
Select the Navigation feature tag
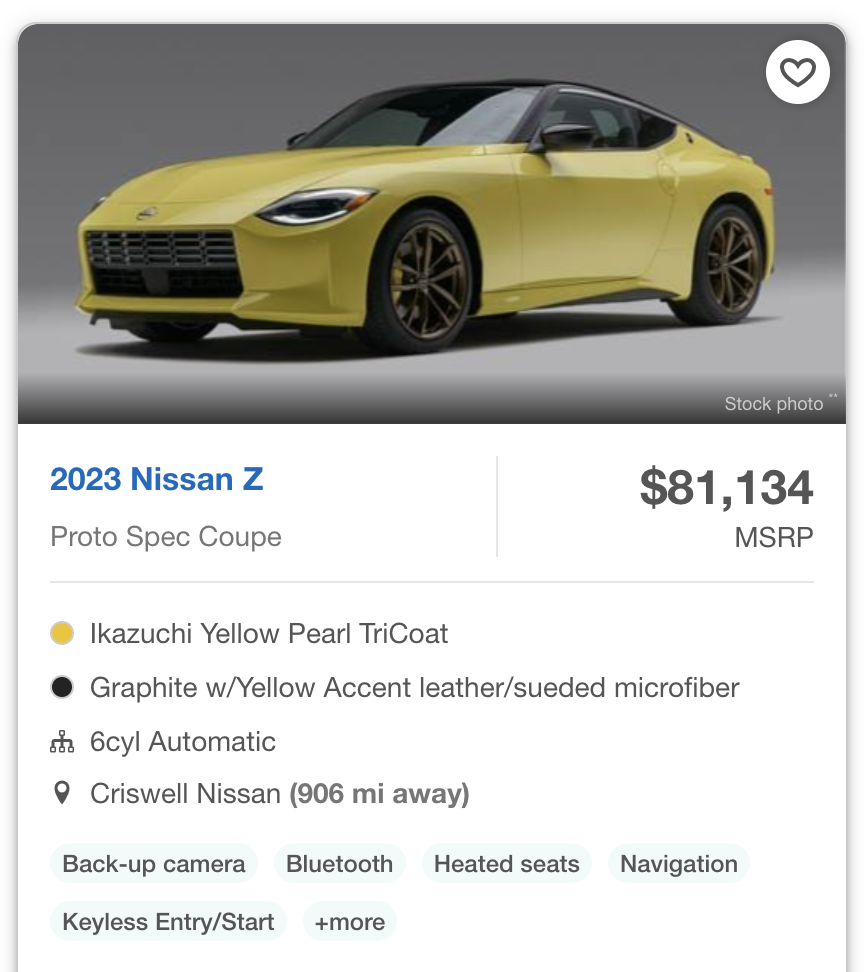pyautogui.click(x=679, y=864)
